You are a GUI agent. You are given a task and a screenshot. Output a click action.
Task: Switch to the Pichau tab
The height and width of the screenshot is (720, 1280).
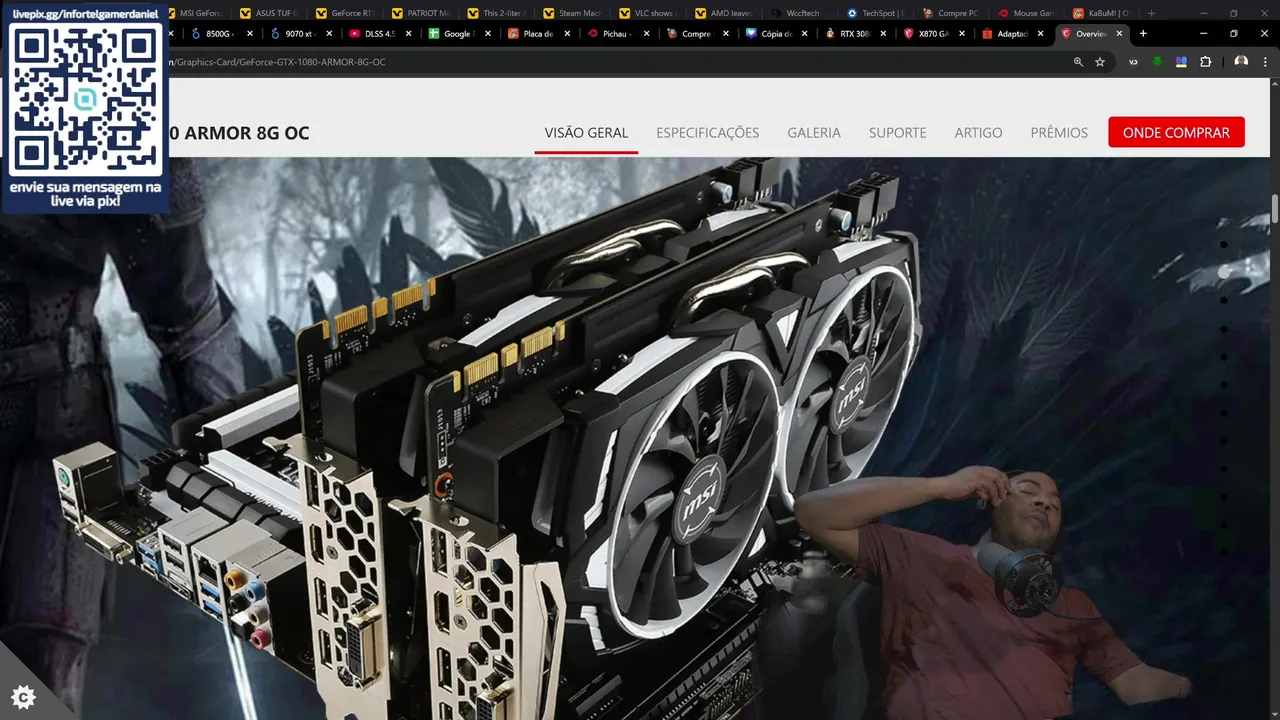614,33
